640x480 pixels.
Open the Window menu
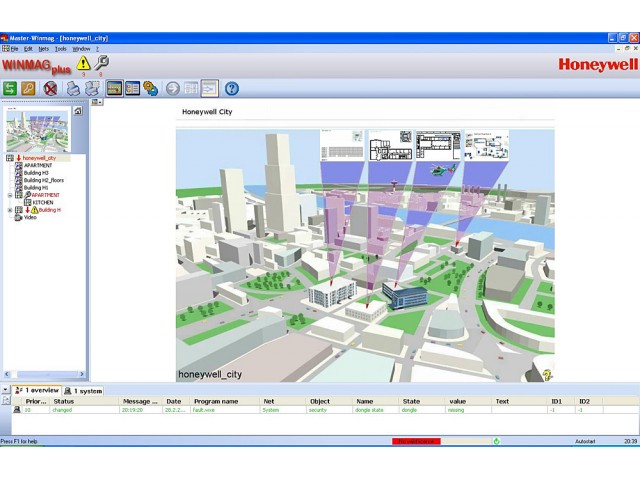coord(81,49)
